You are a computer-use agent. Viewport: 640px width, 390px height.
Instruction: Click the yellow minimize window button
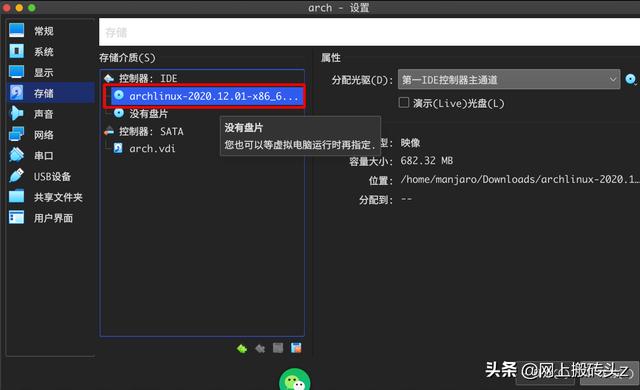point(19,8)
